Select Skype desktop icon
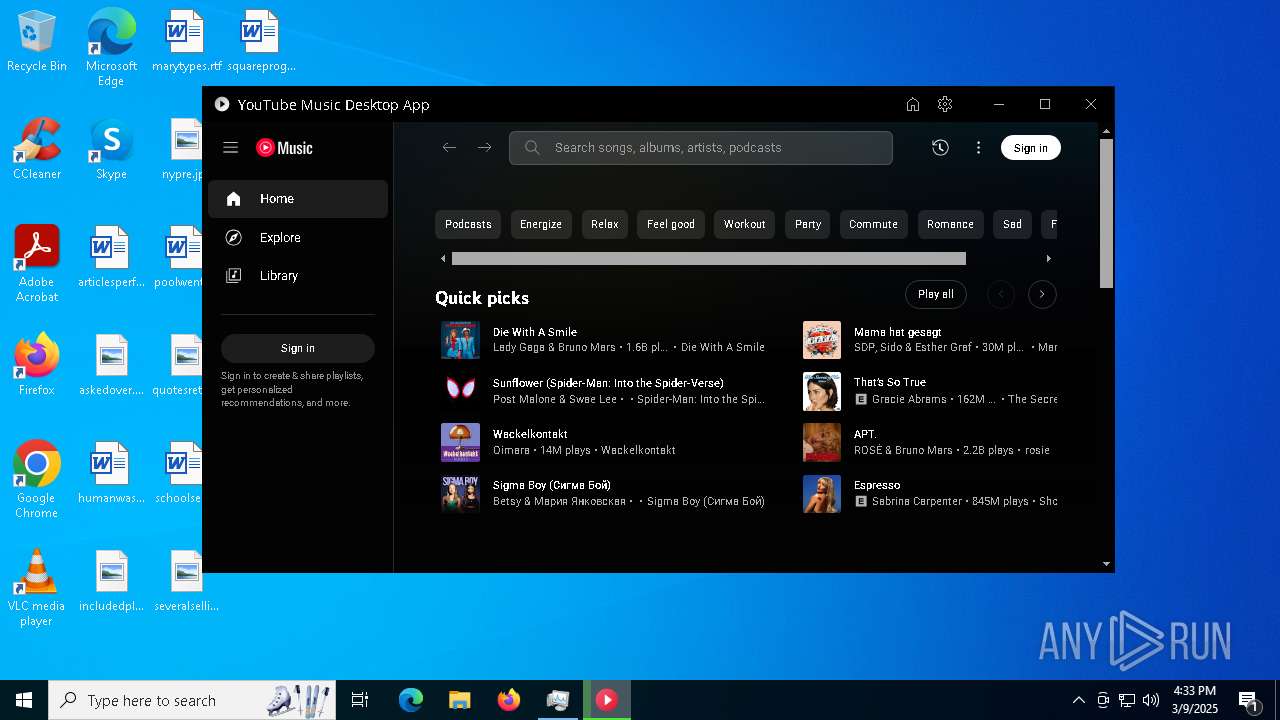 pos(111,150)
